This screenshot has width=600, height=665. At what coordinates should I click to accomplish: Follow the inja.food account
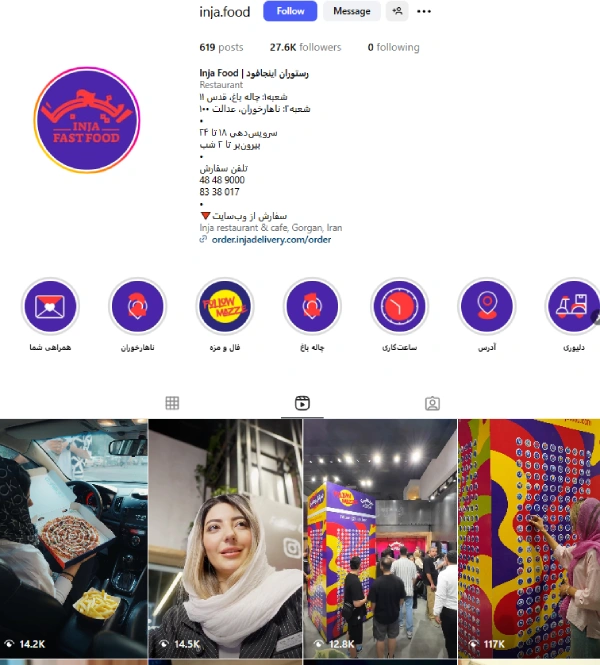coord(290,11)
